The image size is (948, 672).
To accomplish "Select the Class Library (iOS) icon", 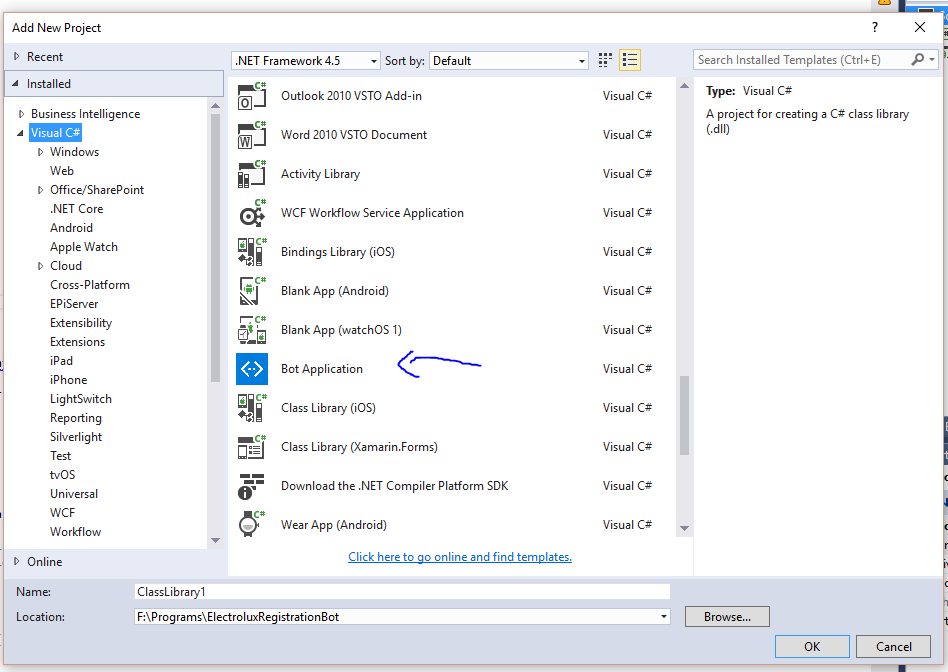I will 252,408.
